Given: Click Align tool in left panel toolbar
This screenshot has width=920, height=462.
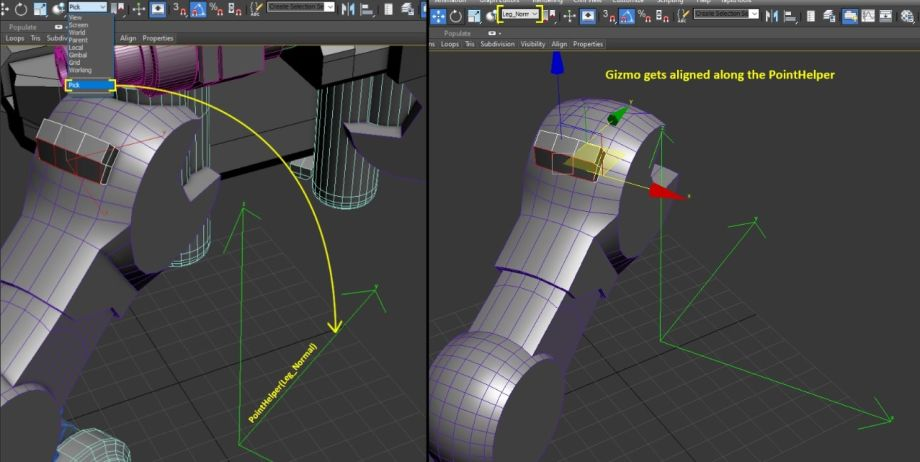Looking at the screenshot, I should pyautogui.click(x=367, y=9).
